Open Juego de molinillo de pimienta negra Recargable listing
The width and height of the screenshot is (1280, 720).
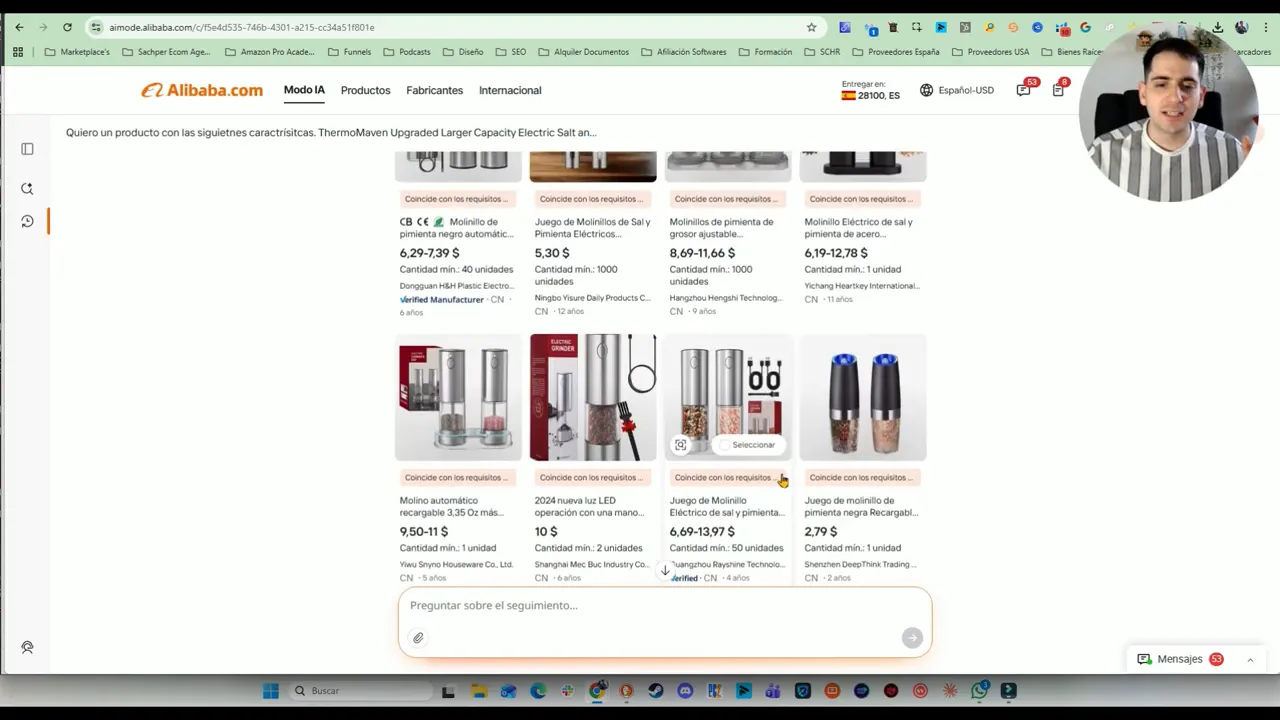click(861, 506)
